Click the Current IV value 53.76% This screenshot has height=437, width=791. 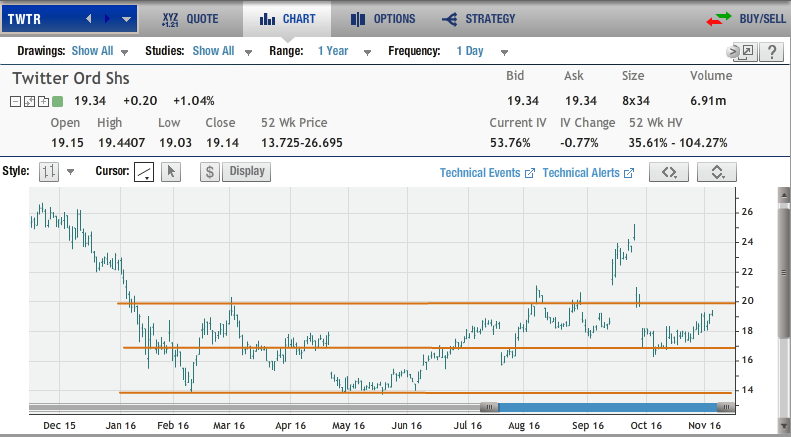click(x=510, y=143)
